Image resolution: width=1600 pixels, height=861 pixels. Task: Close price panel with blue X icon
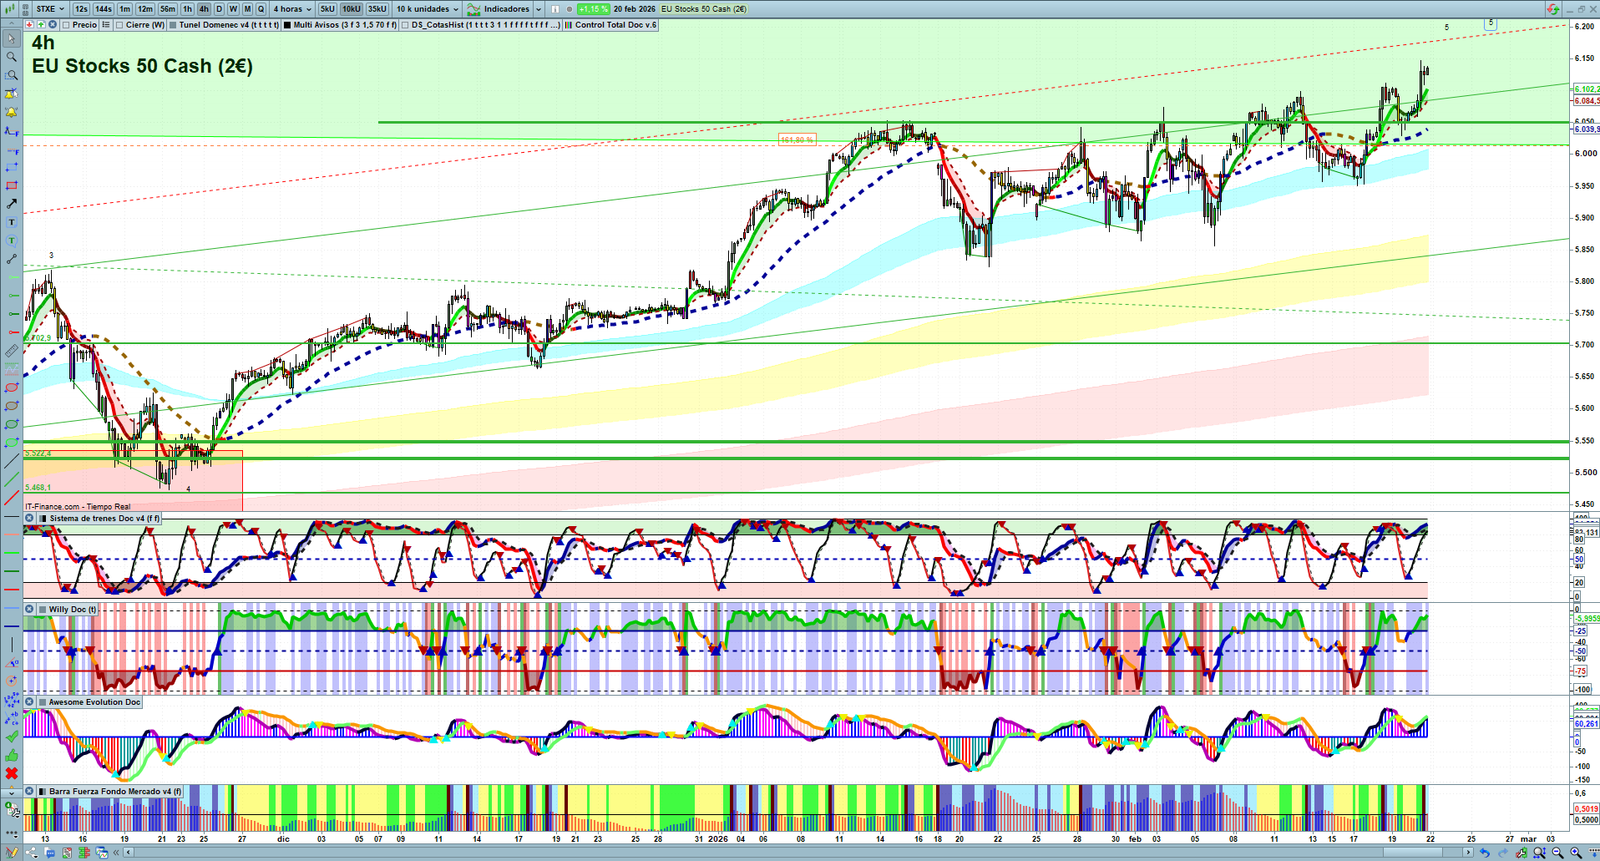pyautogui.click(x=52, y=25)
